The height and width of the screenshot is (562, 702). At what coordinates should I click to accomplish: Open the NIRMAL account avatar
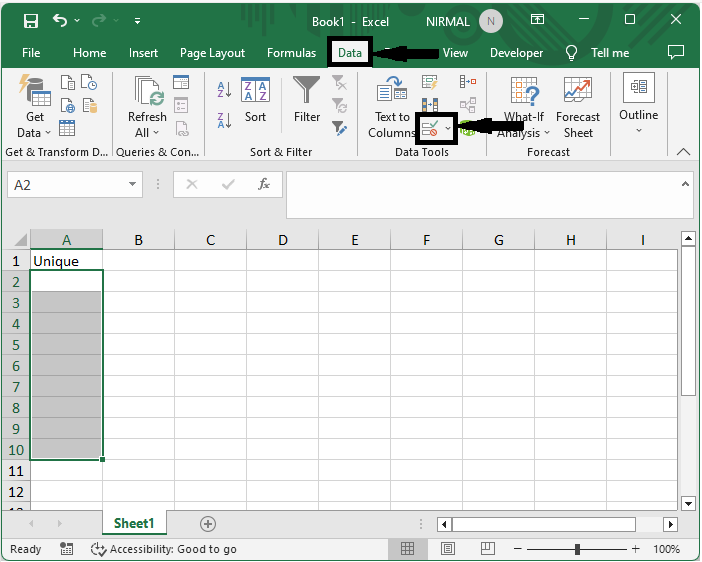[x=491, y=21]
